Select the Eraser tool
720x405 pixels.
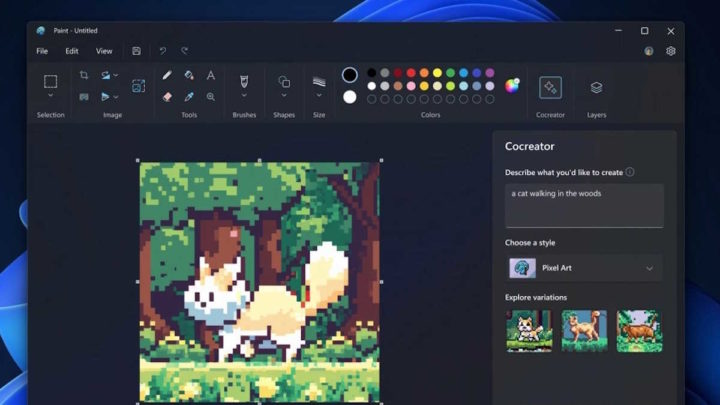coord(167,97)
